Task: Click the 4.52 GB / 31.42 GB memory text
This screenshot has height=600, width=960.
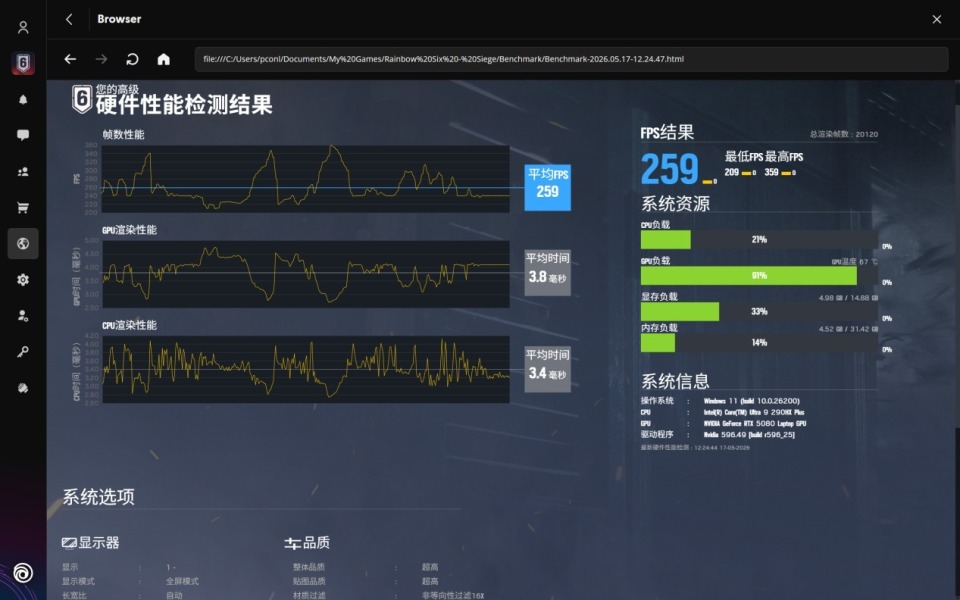Action: (x=848, y=329)
